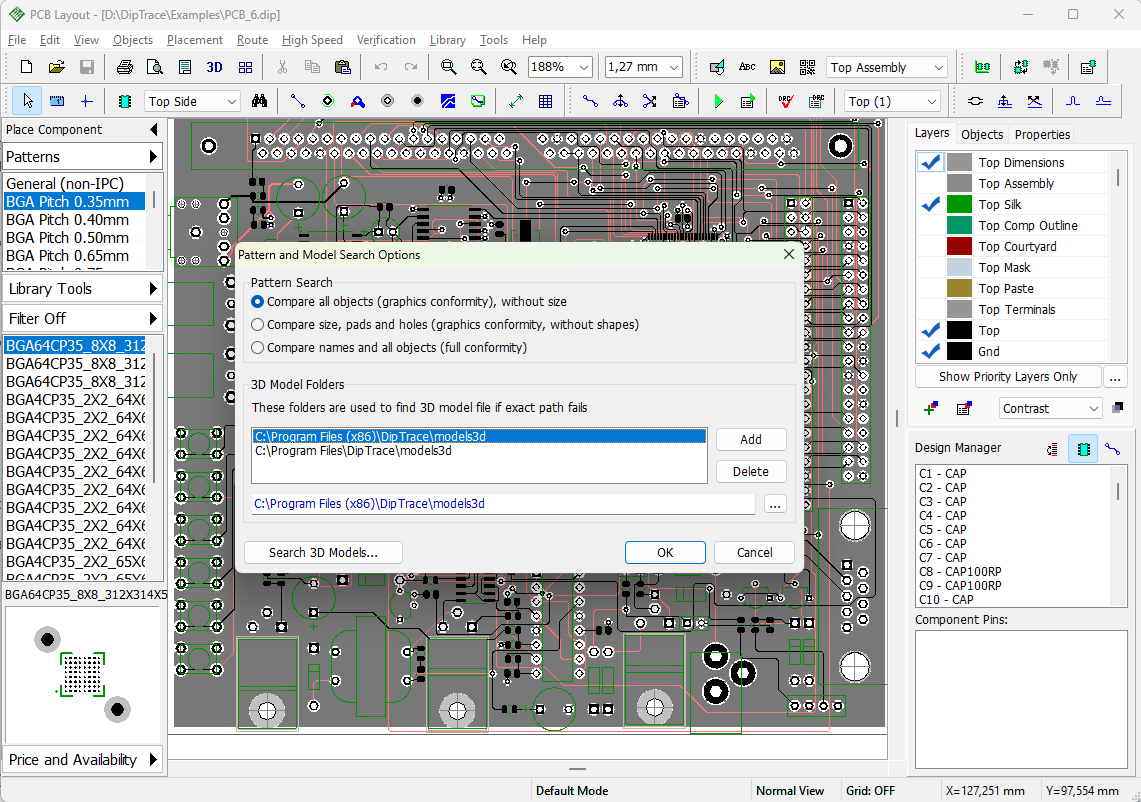Open the Top Side dropdown

231,102
